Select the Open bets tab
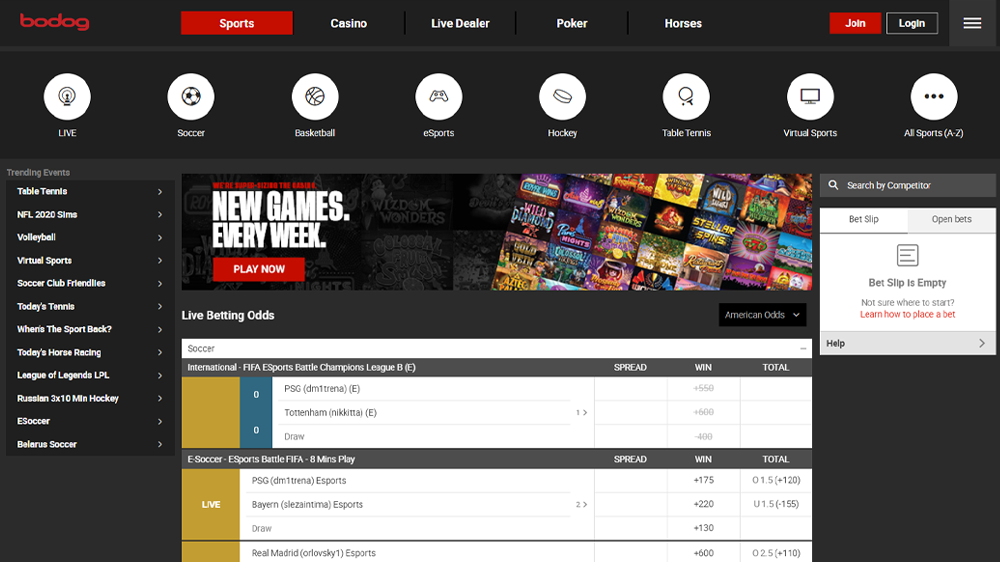 [952, 219]
